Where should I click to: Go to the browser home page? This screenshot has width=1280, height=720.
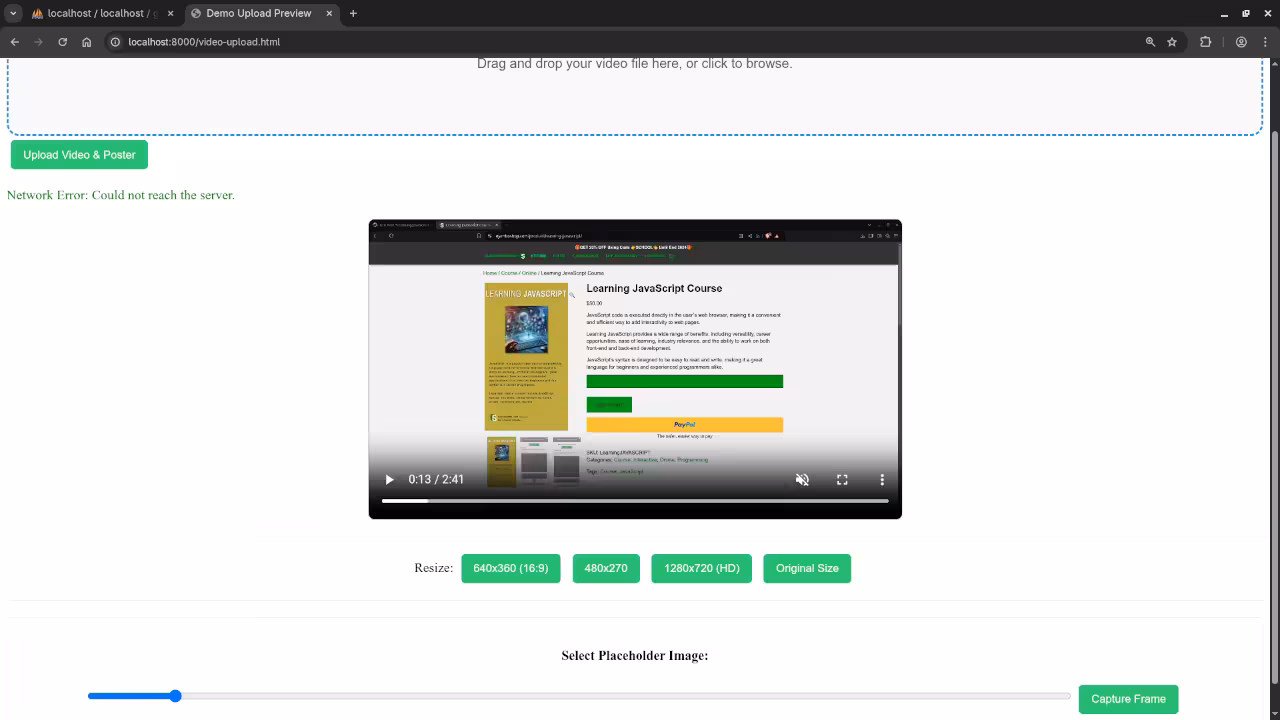[86, 42]
